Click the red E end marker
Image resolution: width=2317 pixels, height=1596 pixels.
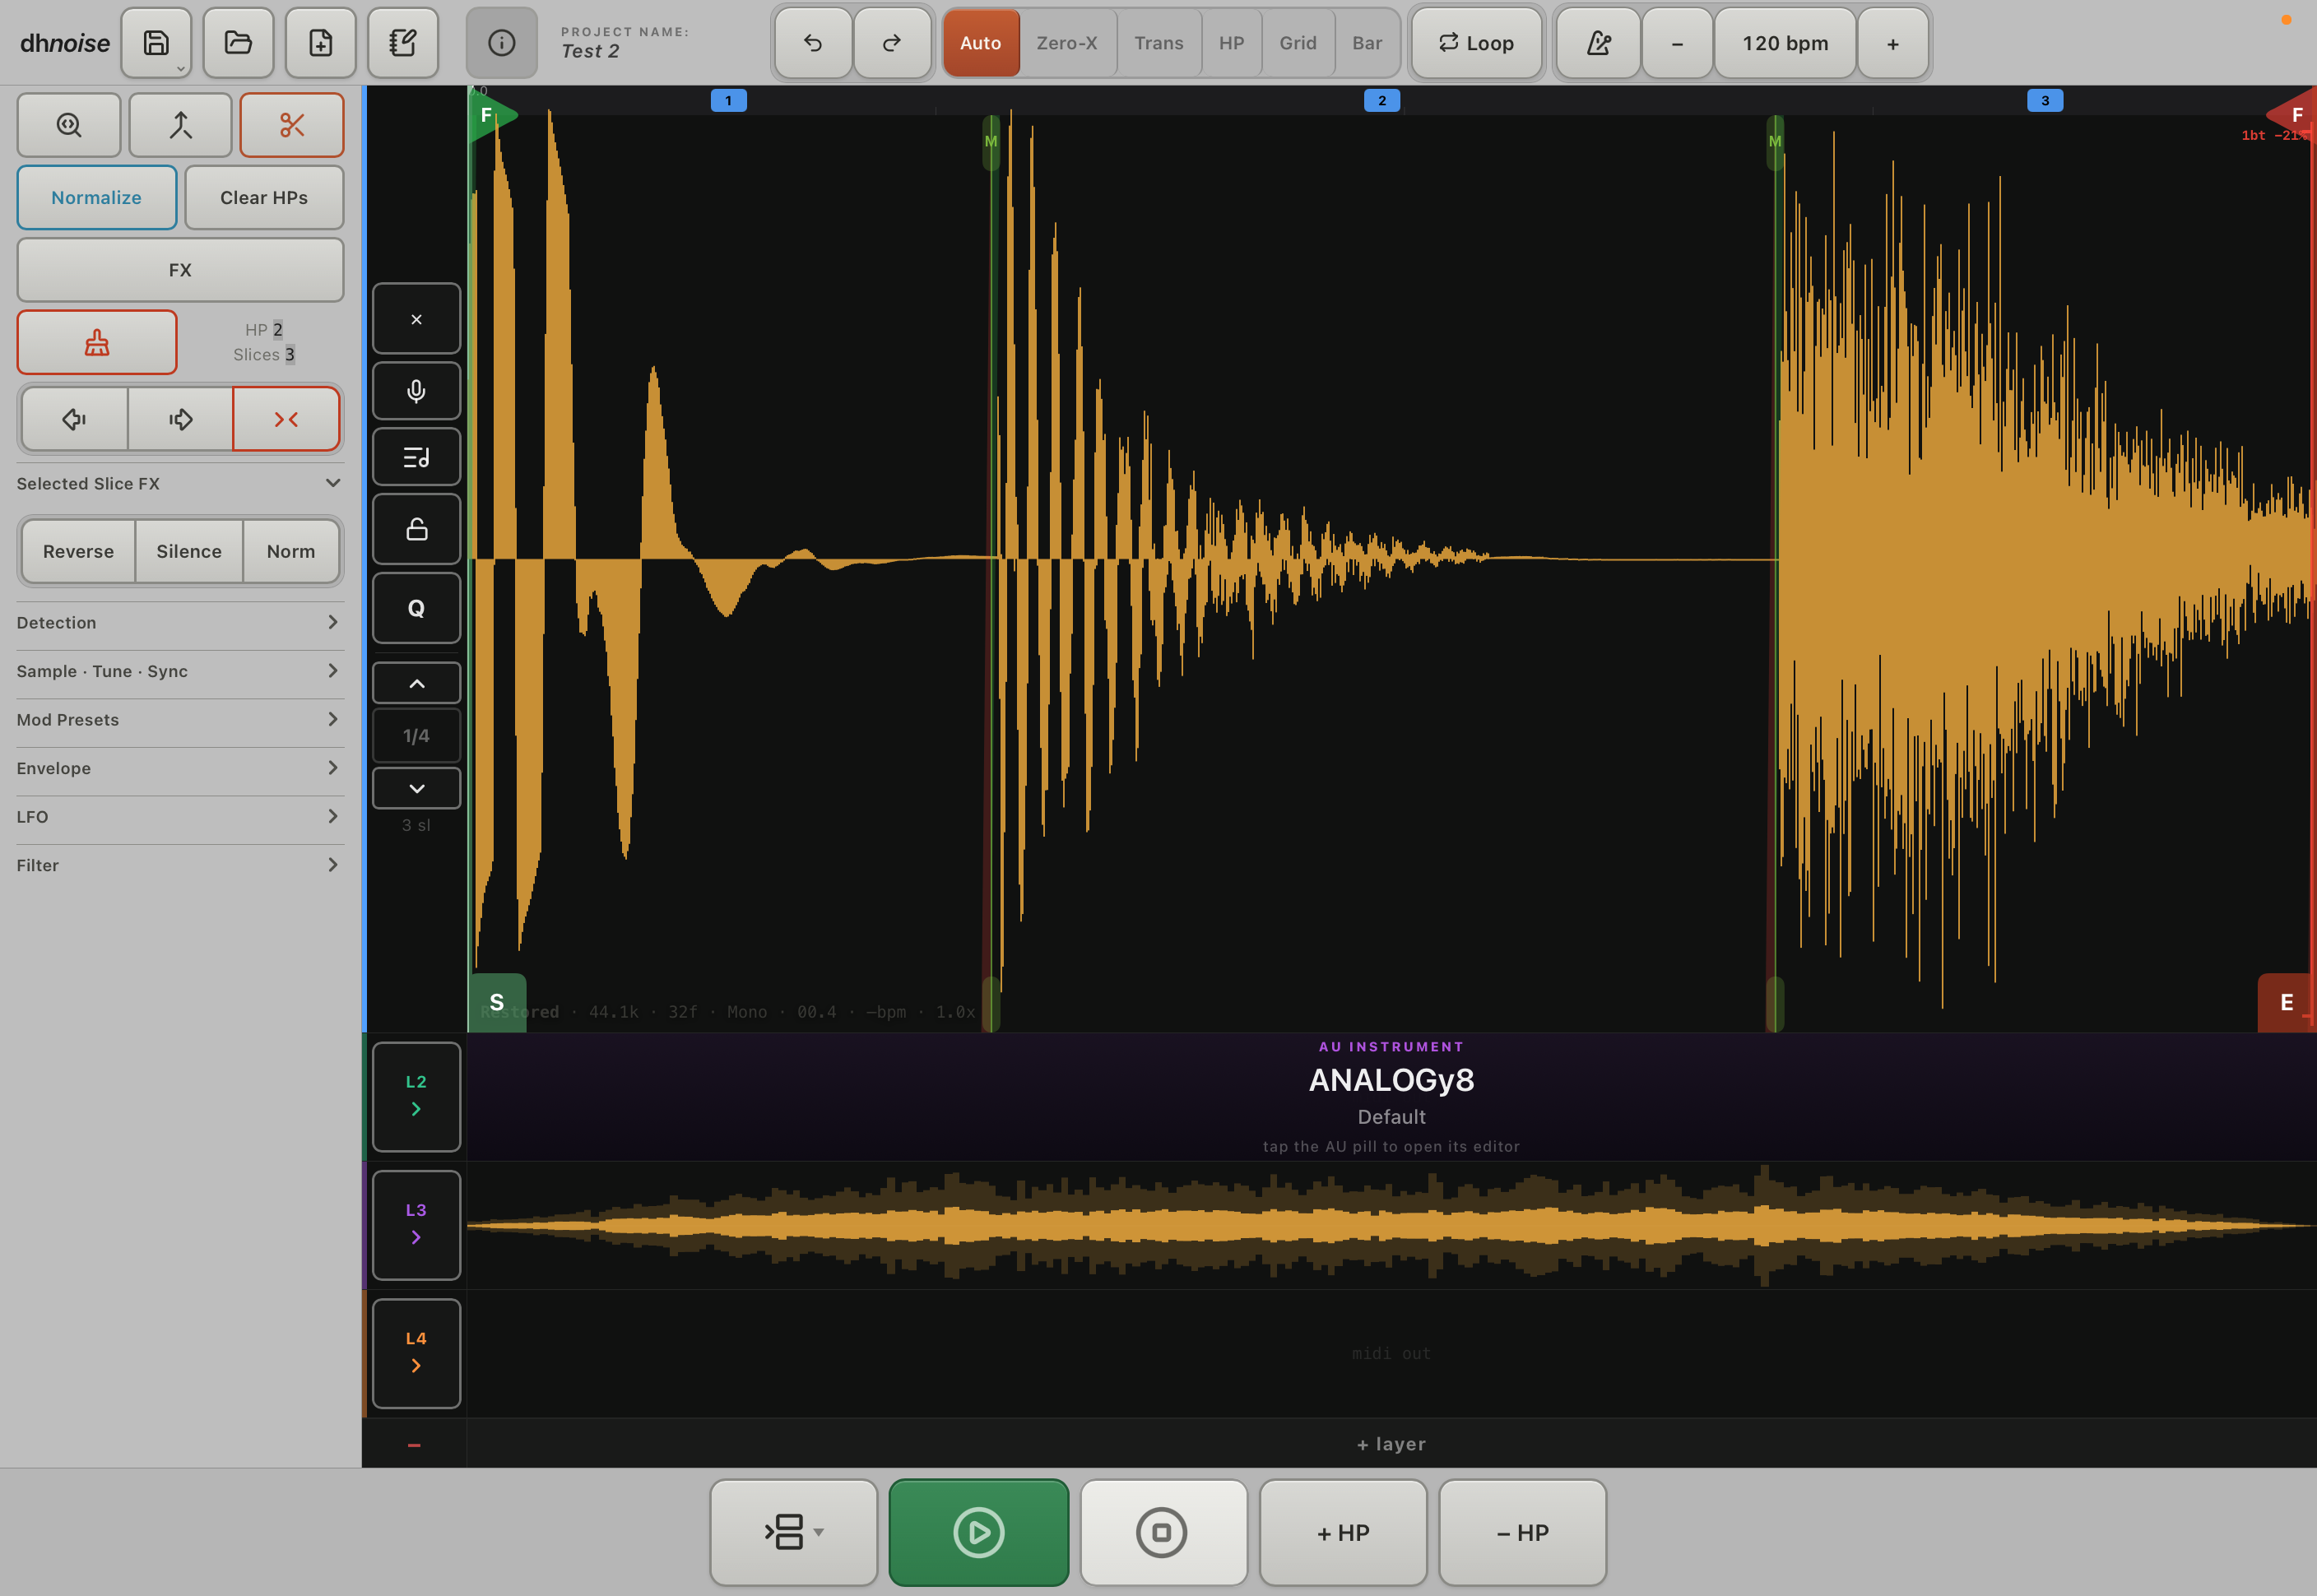(x=2286, y=1001)
